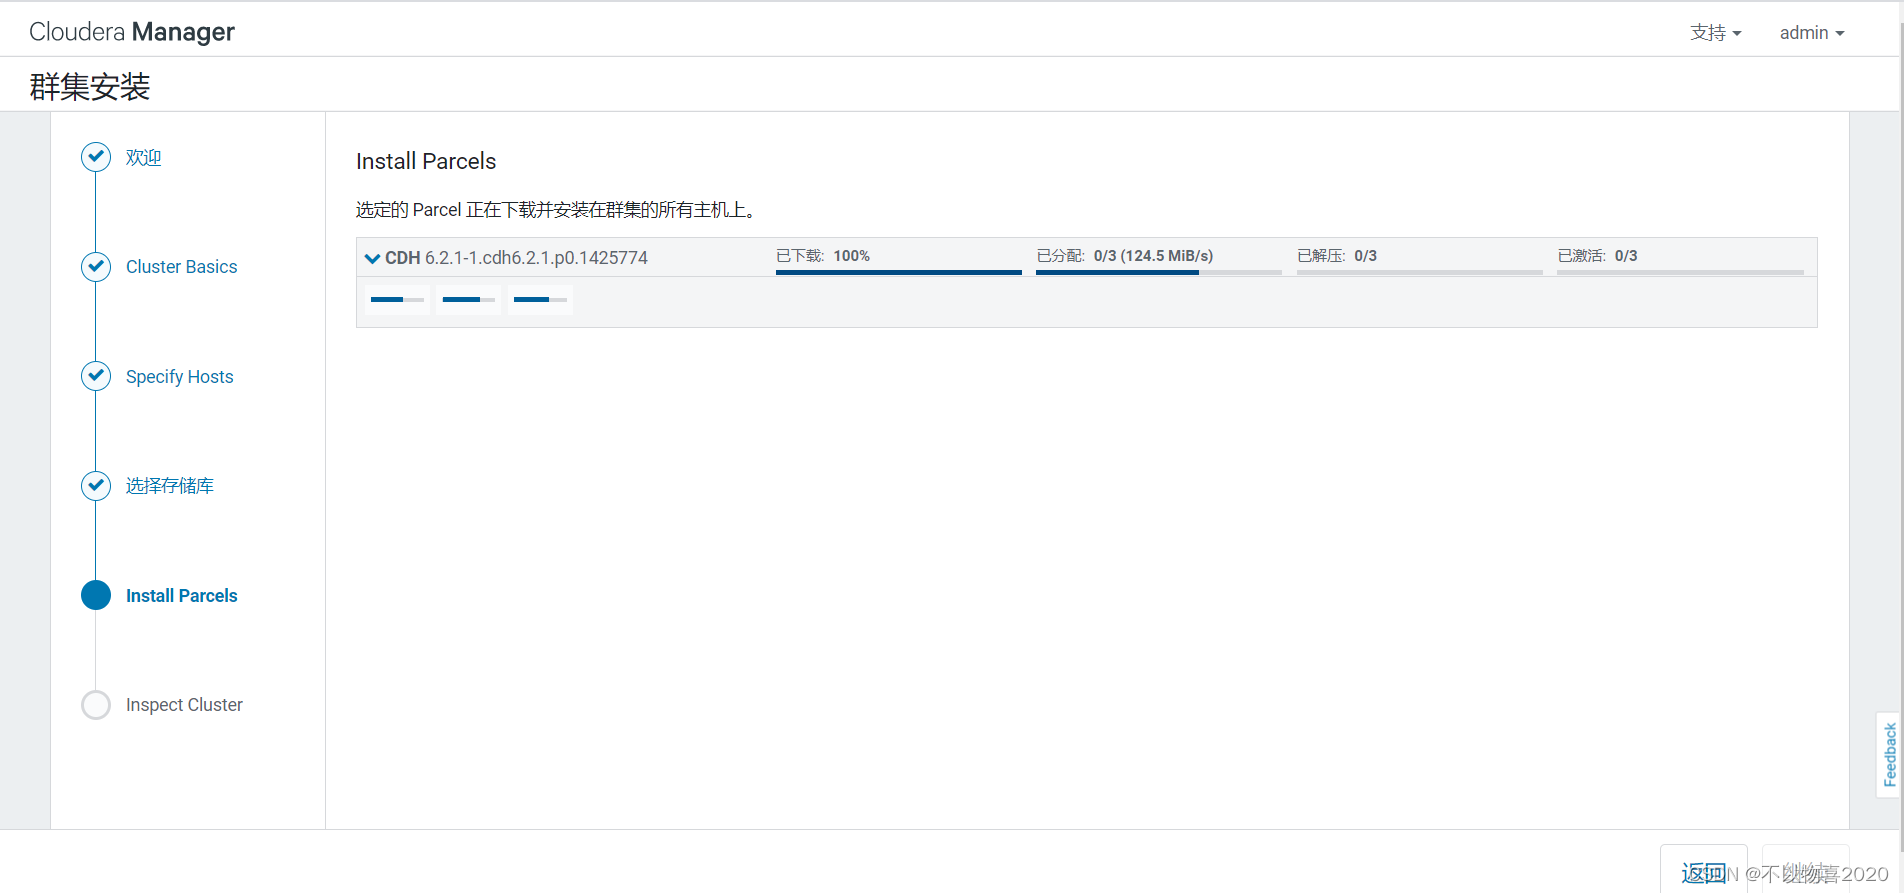The image size is (1904, 893).
Task: Click the second host progress mini bar
Action: coord(469,300)
